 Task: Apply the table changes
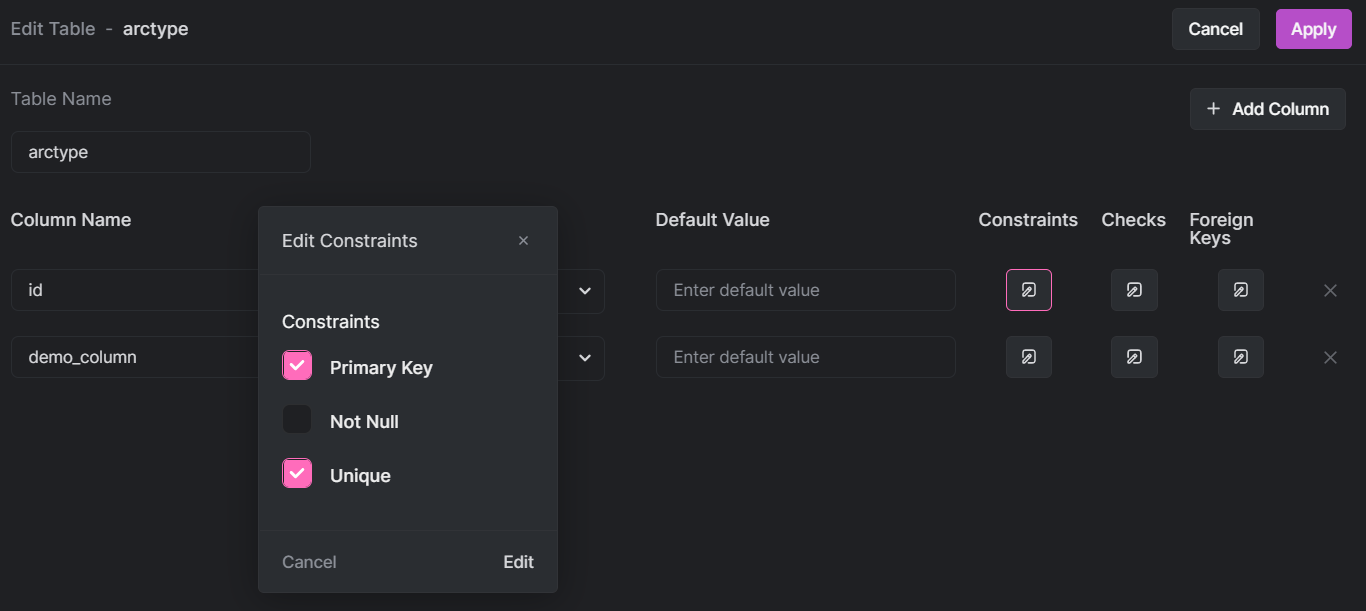click(x=1313, y=29)
